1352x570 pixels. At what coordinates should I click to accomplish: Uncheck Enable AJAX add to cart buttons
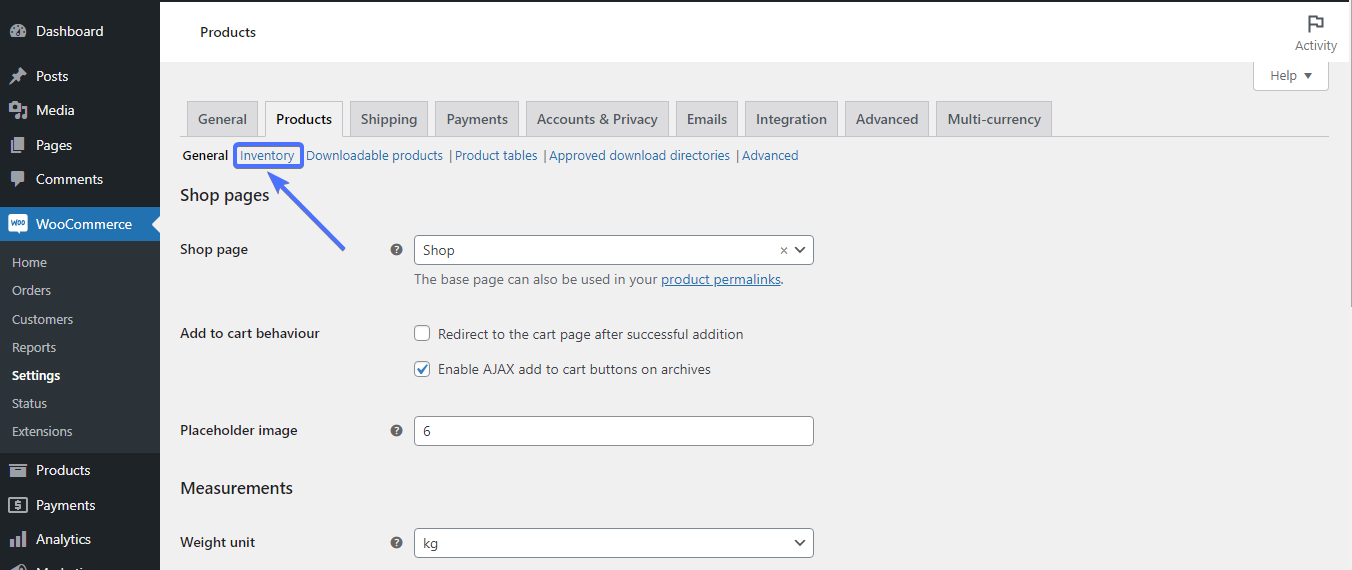422,369
